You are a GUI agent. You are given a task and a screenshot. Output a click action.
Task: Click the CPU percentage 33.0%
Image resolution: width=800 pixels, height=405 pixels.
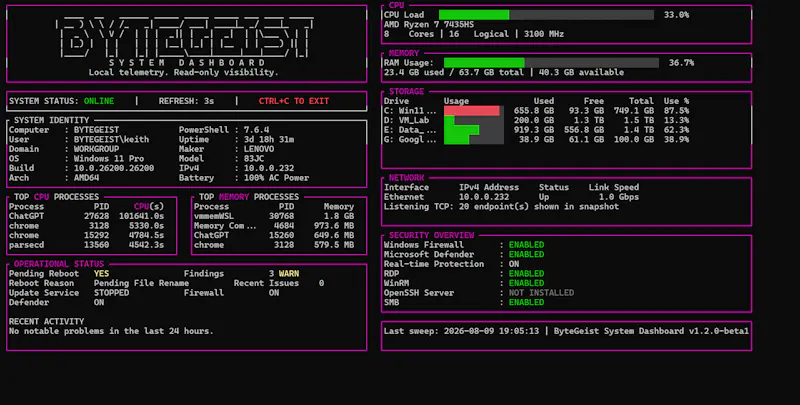(x=677, y=15)
